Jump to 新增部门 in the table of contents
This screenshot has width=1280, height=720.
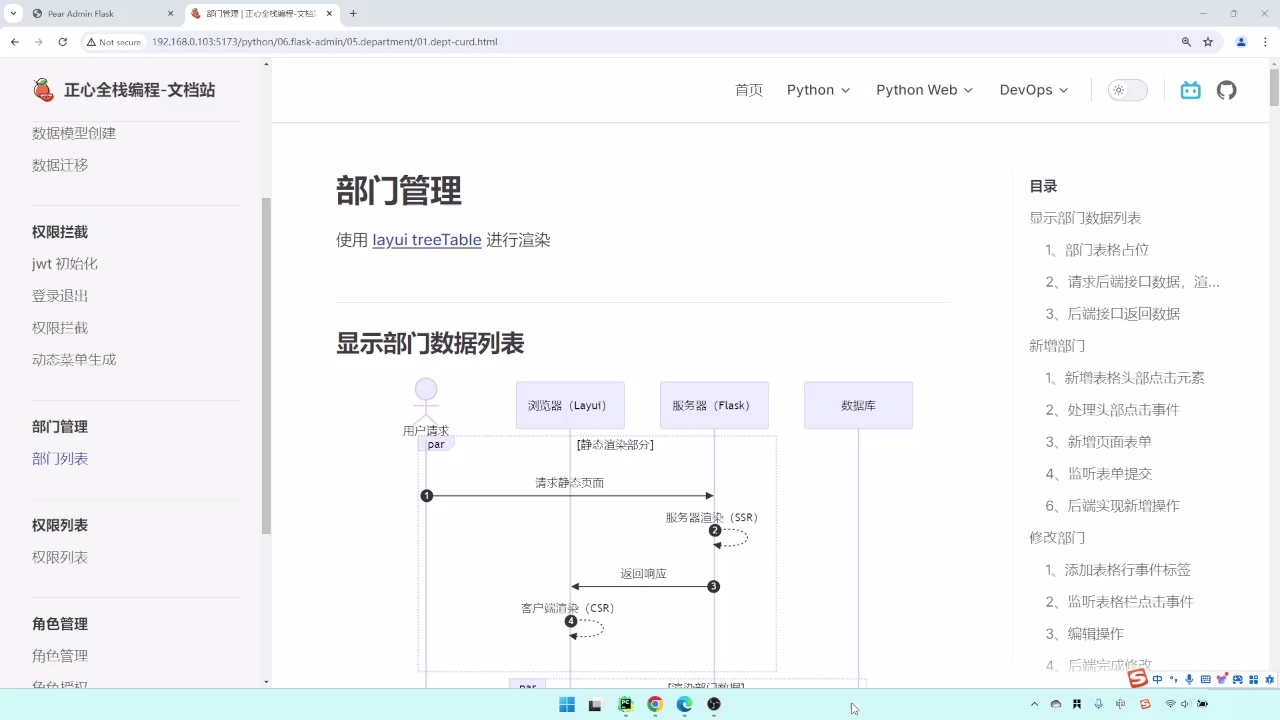click(1057, 345)
